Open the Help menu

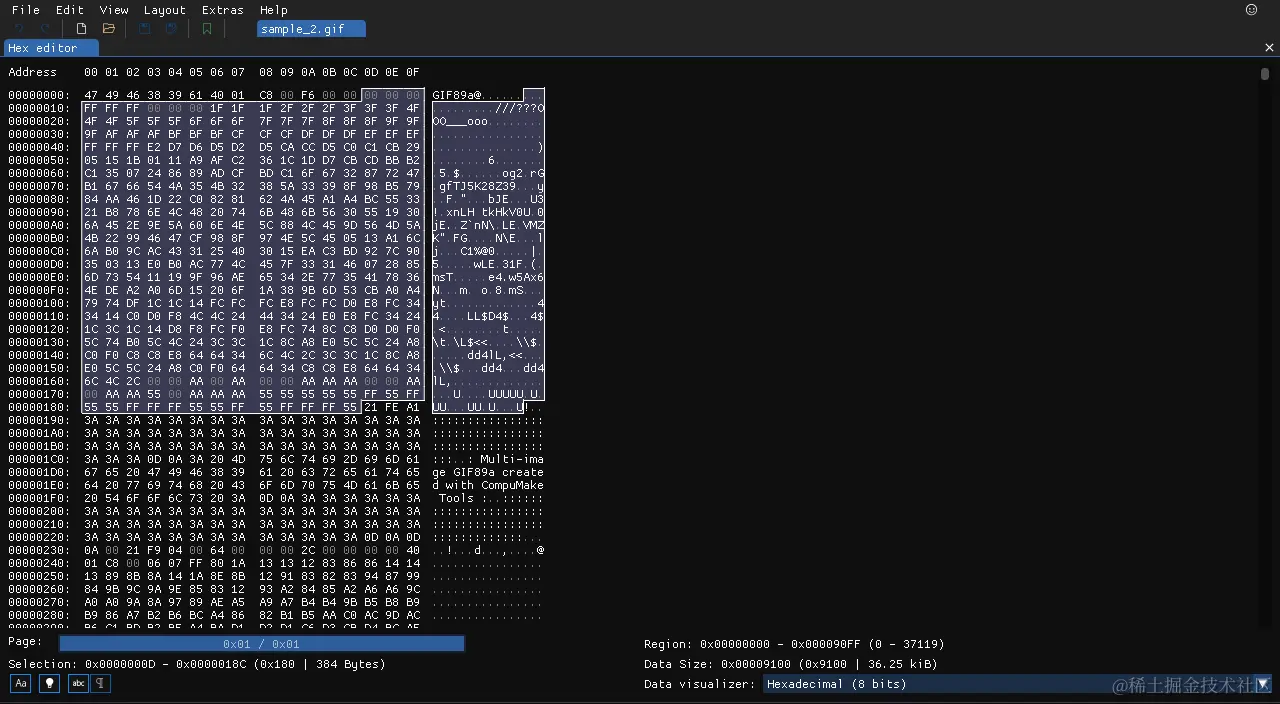click(x=274, y=10)
